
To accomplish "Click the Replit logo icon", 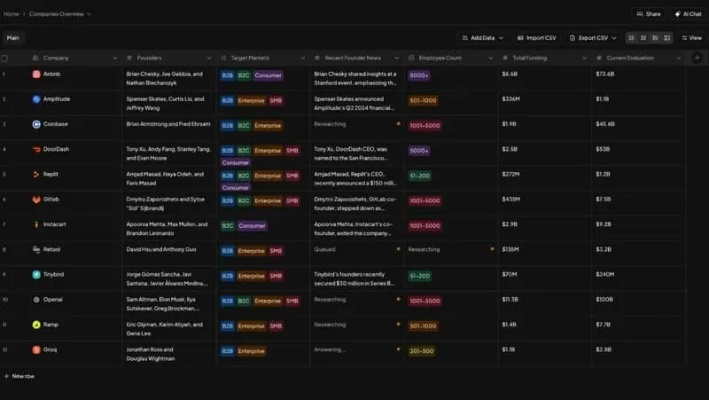I will [x=36, y=174].
